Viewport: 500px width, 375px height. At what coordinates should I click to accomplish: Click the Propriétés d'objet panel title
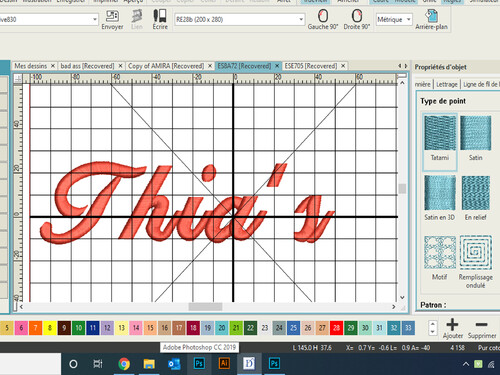tap(440, 67)
